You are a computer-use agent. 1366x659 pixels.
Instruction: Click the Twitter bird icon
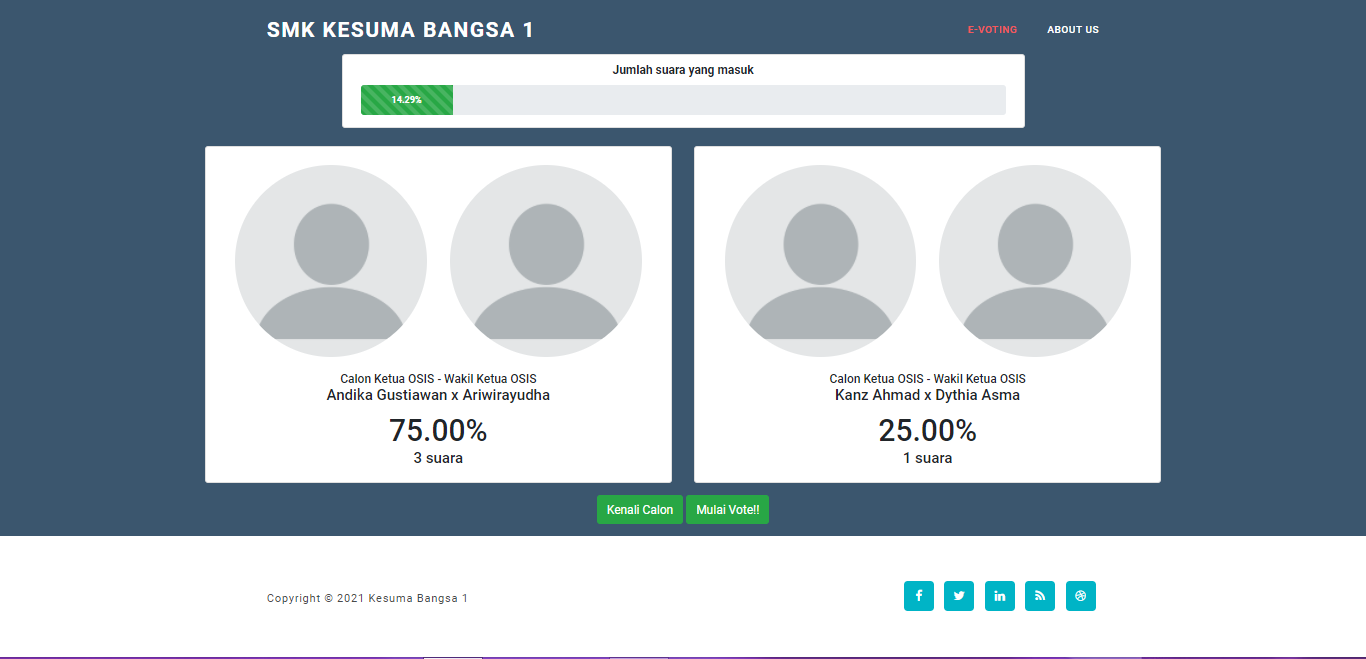(959, 596)
